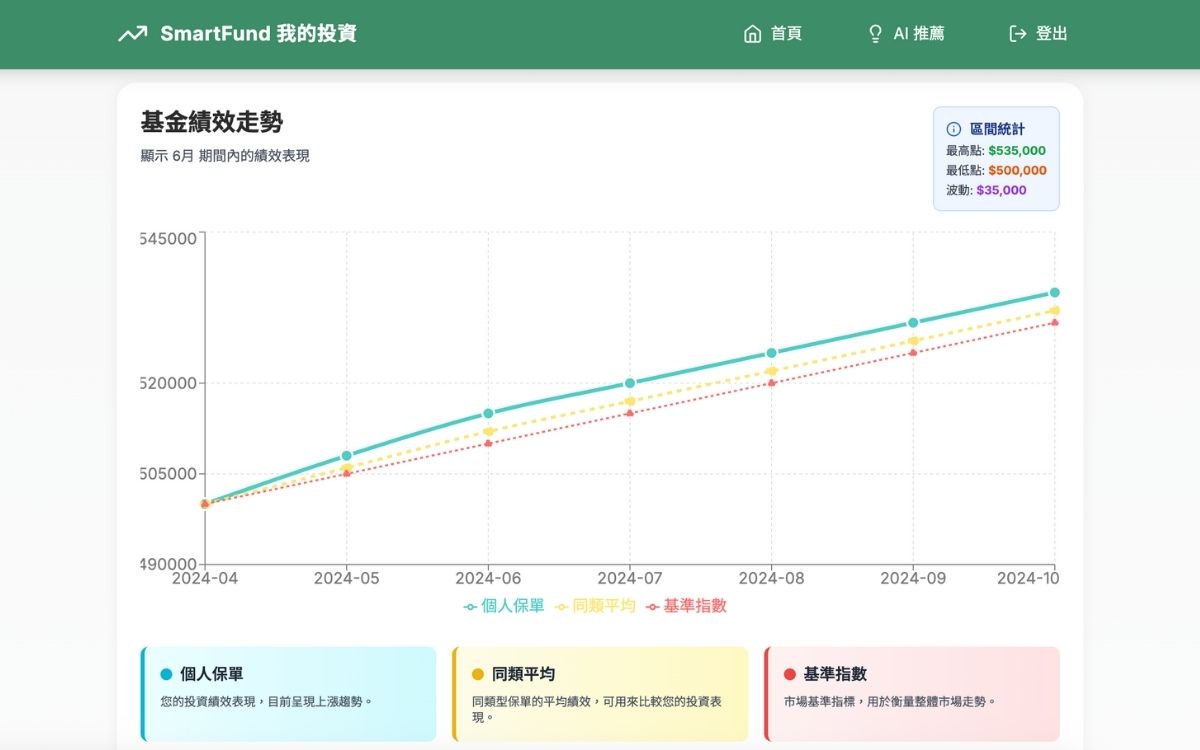Click the logout arrow icon beside 登出
1200x750 pixels.
tap(1017, 33)
